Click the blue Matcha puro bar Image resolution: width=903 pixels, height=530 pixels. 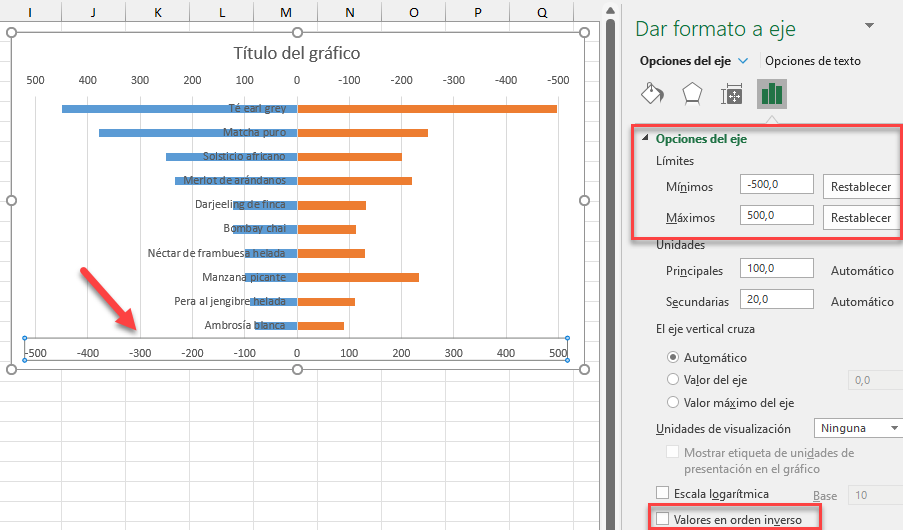pos(198,133)
